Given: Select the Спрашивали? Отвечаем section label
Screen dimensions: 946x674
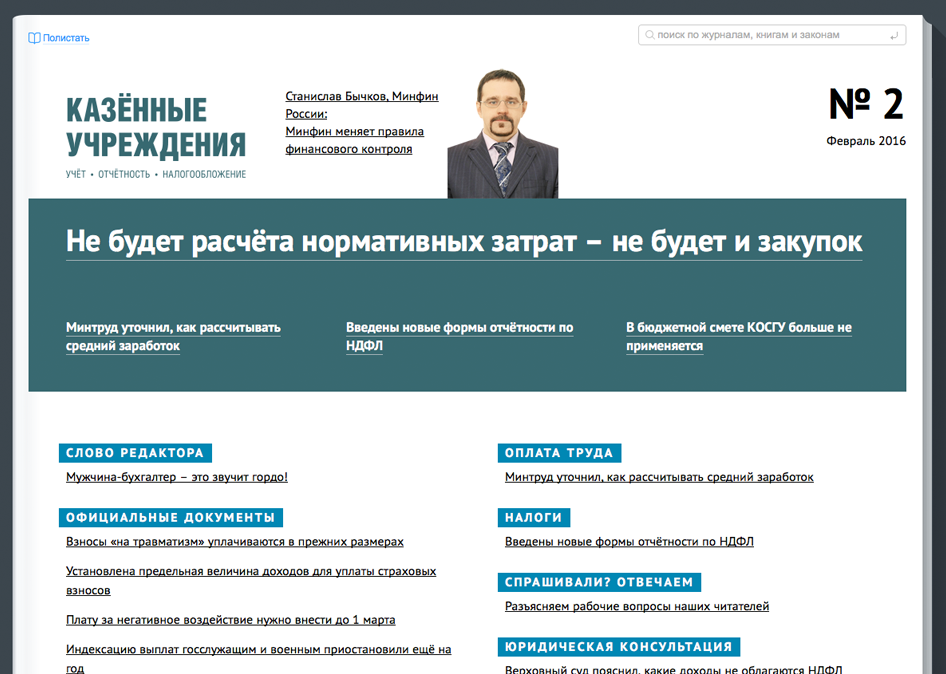Looking at the screenshot, I should [599, 582].
